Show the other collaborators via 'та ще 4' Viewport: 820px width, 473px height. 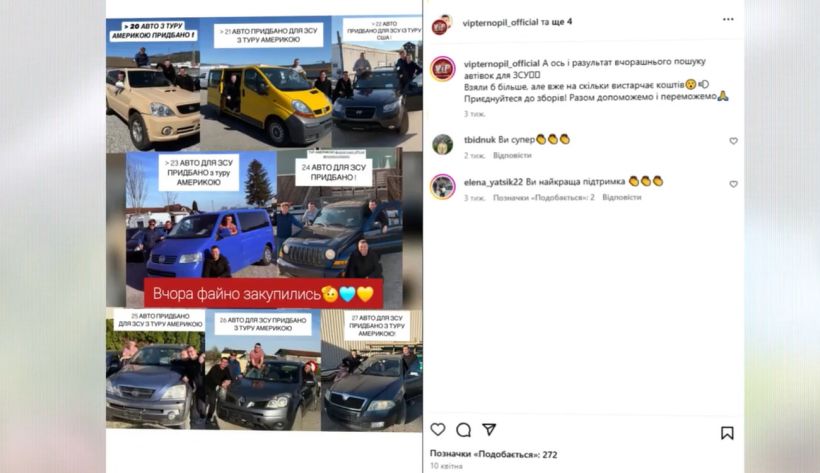pos(556,22)
